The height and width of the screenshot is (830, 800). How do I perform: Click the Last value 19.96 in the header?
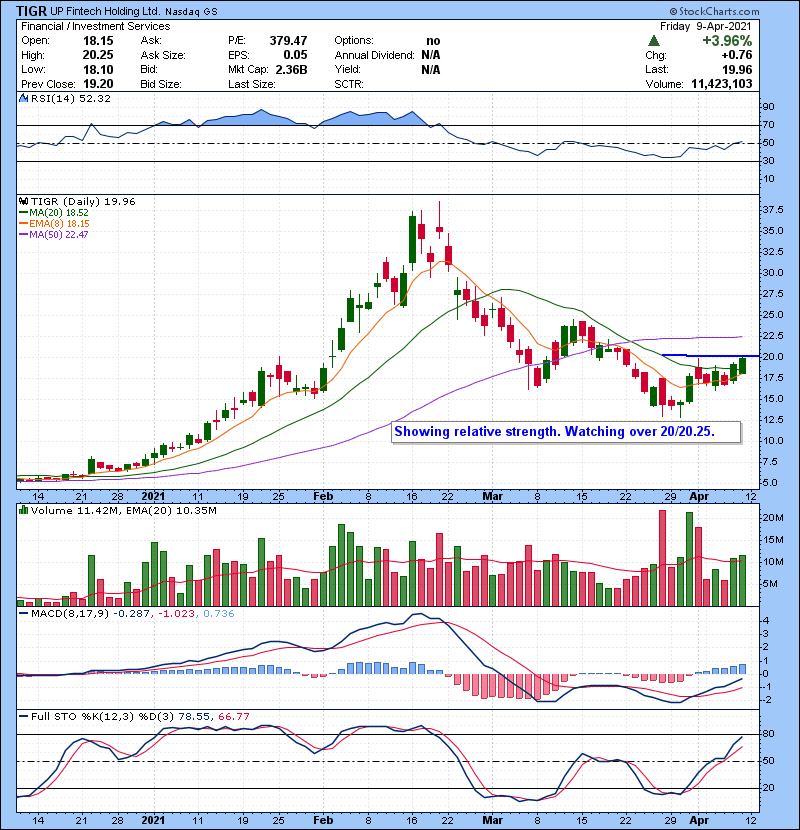coord(738,69)
